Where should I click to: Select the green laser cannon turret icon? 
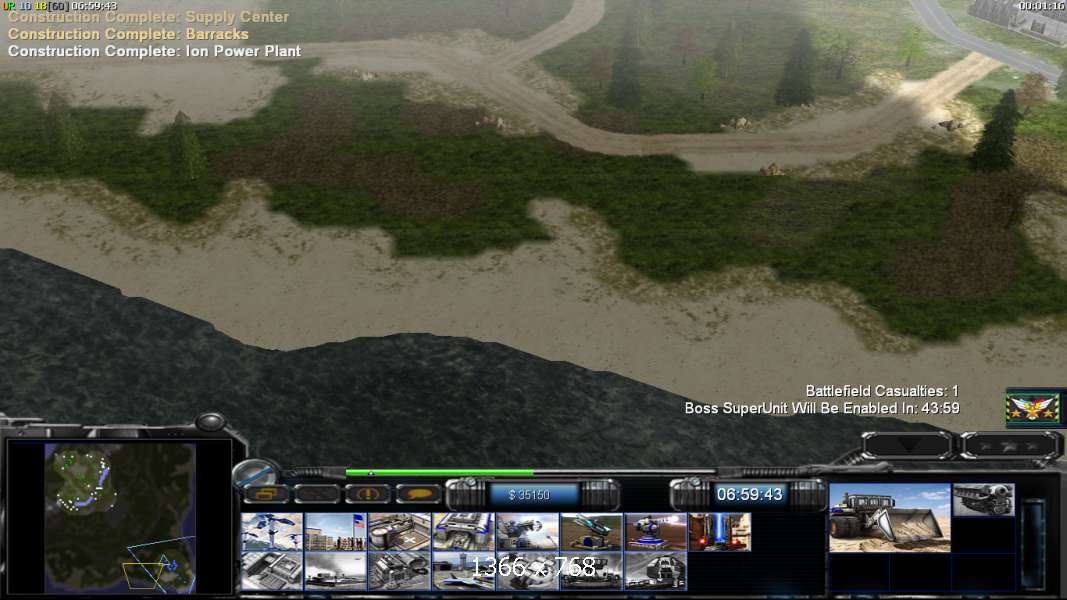pyautogui.click(x=591, y=532)
